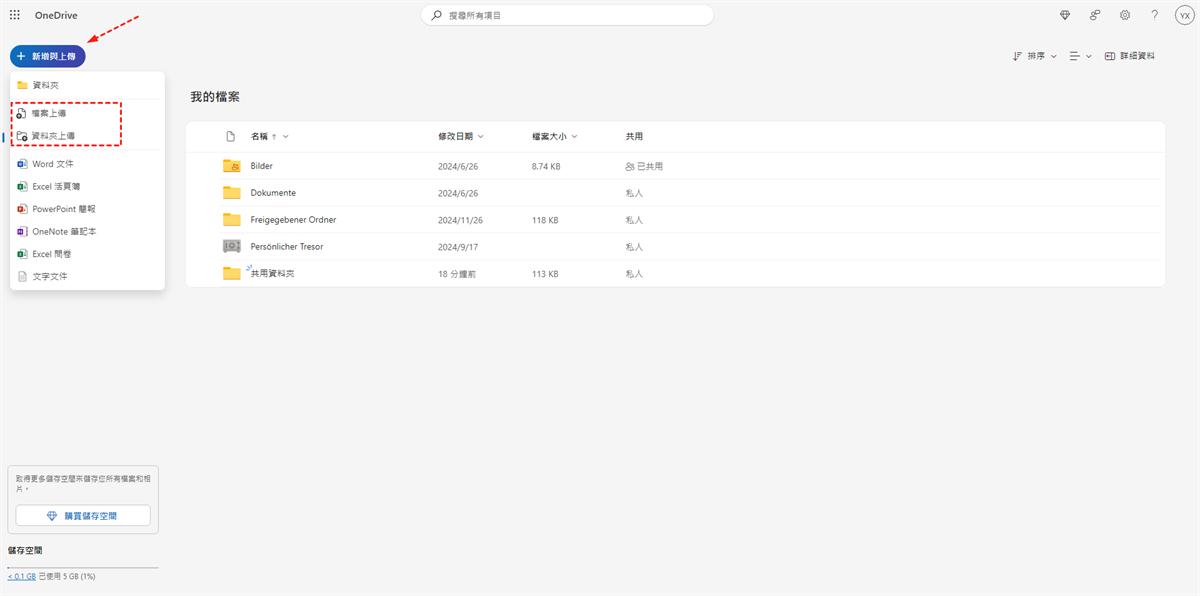1200x596 pixels.
Task: Click the 搜尋所有項目 search field
Action: 566,15
